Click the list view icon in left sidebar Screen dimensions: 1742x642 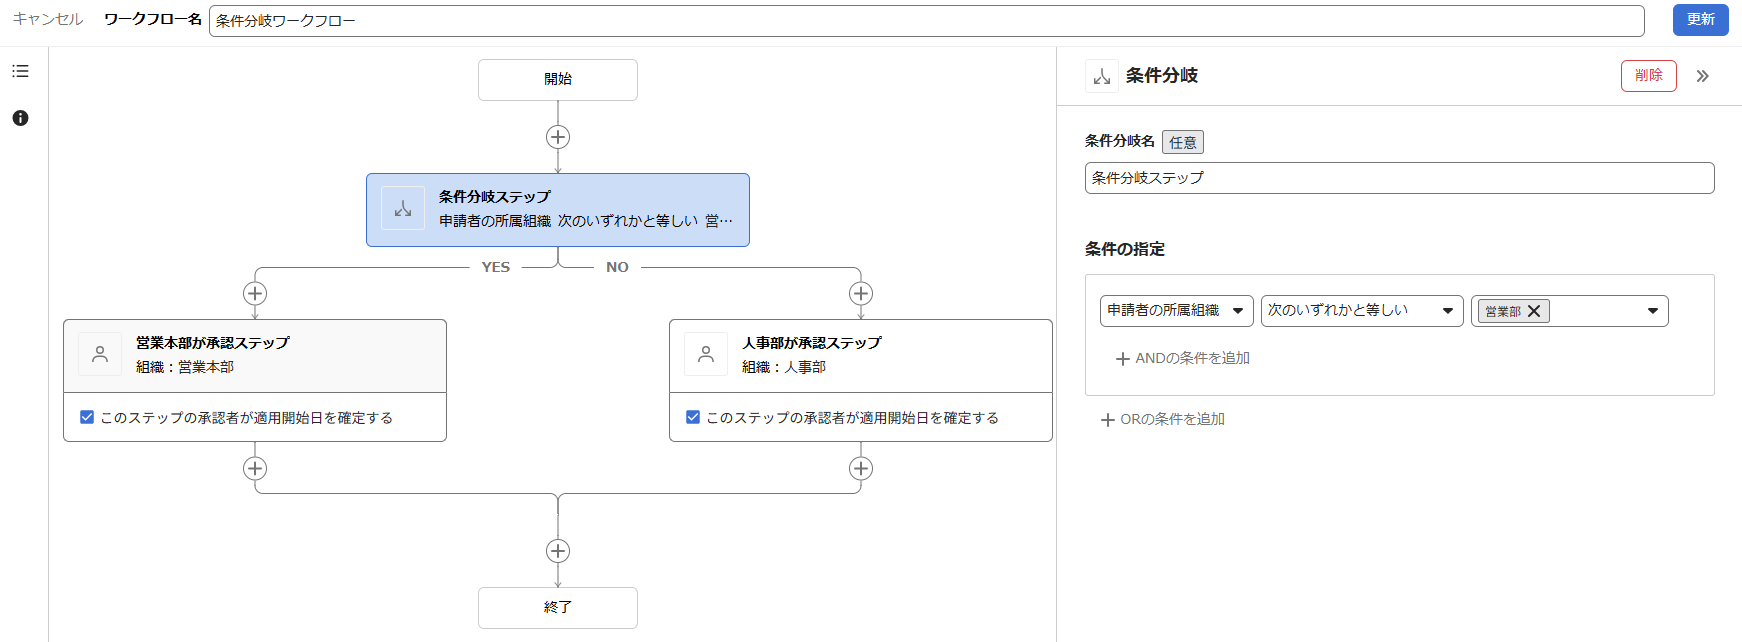pyautogui.click(x=20, y=71)
